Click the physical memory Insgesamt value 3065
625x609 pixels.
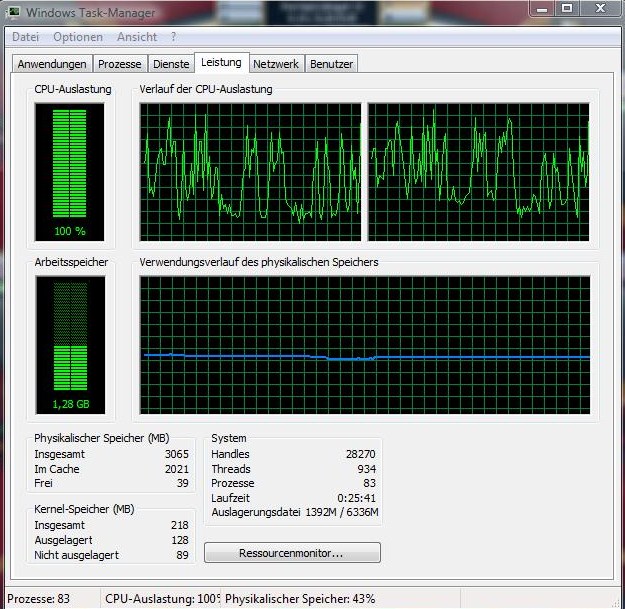click(177, 454)
